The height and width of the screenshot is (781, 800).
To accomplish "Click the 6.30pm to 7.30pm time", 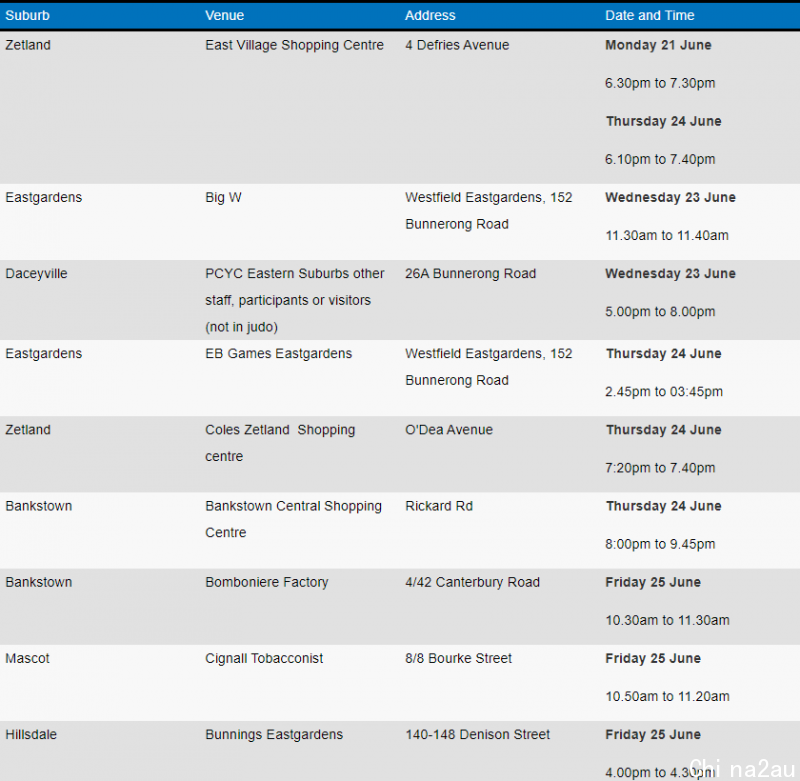I will pos(660,83).
